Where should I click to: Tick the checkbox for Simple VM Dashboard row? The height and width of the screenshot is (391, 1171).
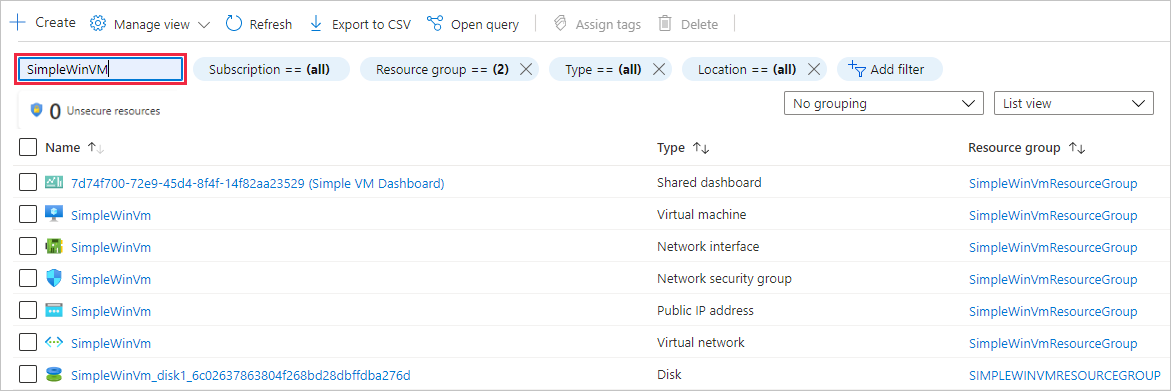pyautogui.click(x=28, y=182)
